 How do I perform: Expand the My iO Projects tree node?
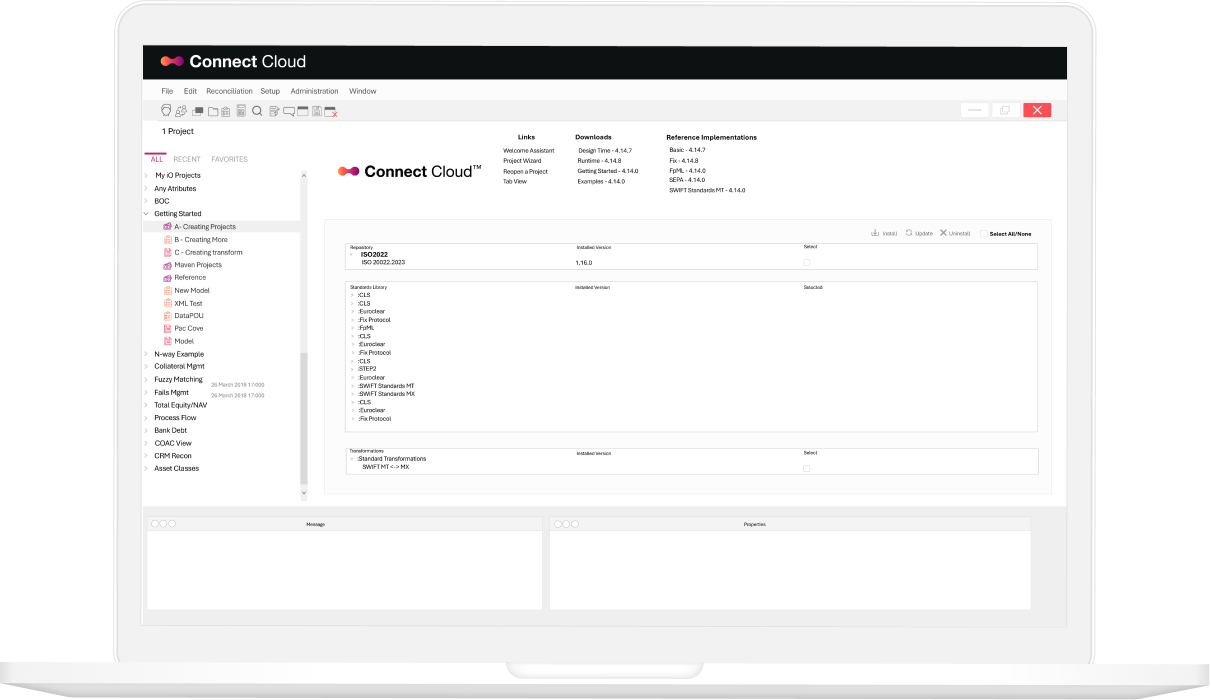[x=146, y=176]
